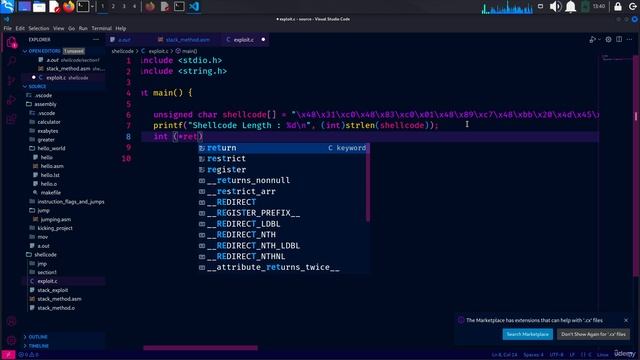Click Don't Show Again for .cx files
This screenshot has height=360, width=640.
click(593, 334)
